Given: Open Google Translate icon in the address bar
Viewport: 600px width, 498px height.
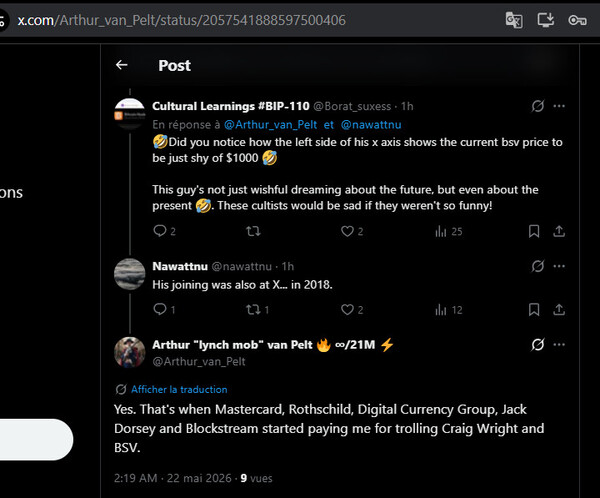Looking at the screenshot, I should [x=514, y=20].
